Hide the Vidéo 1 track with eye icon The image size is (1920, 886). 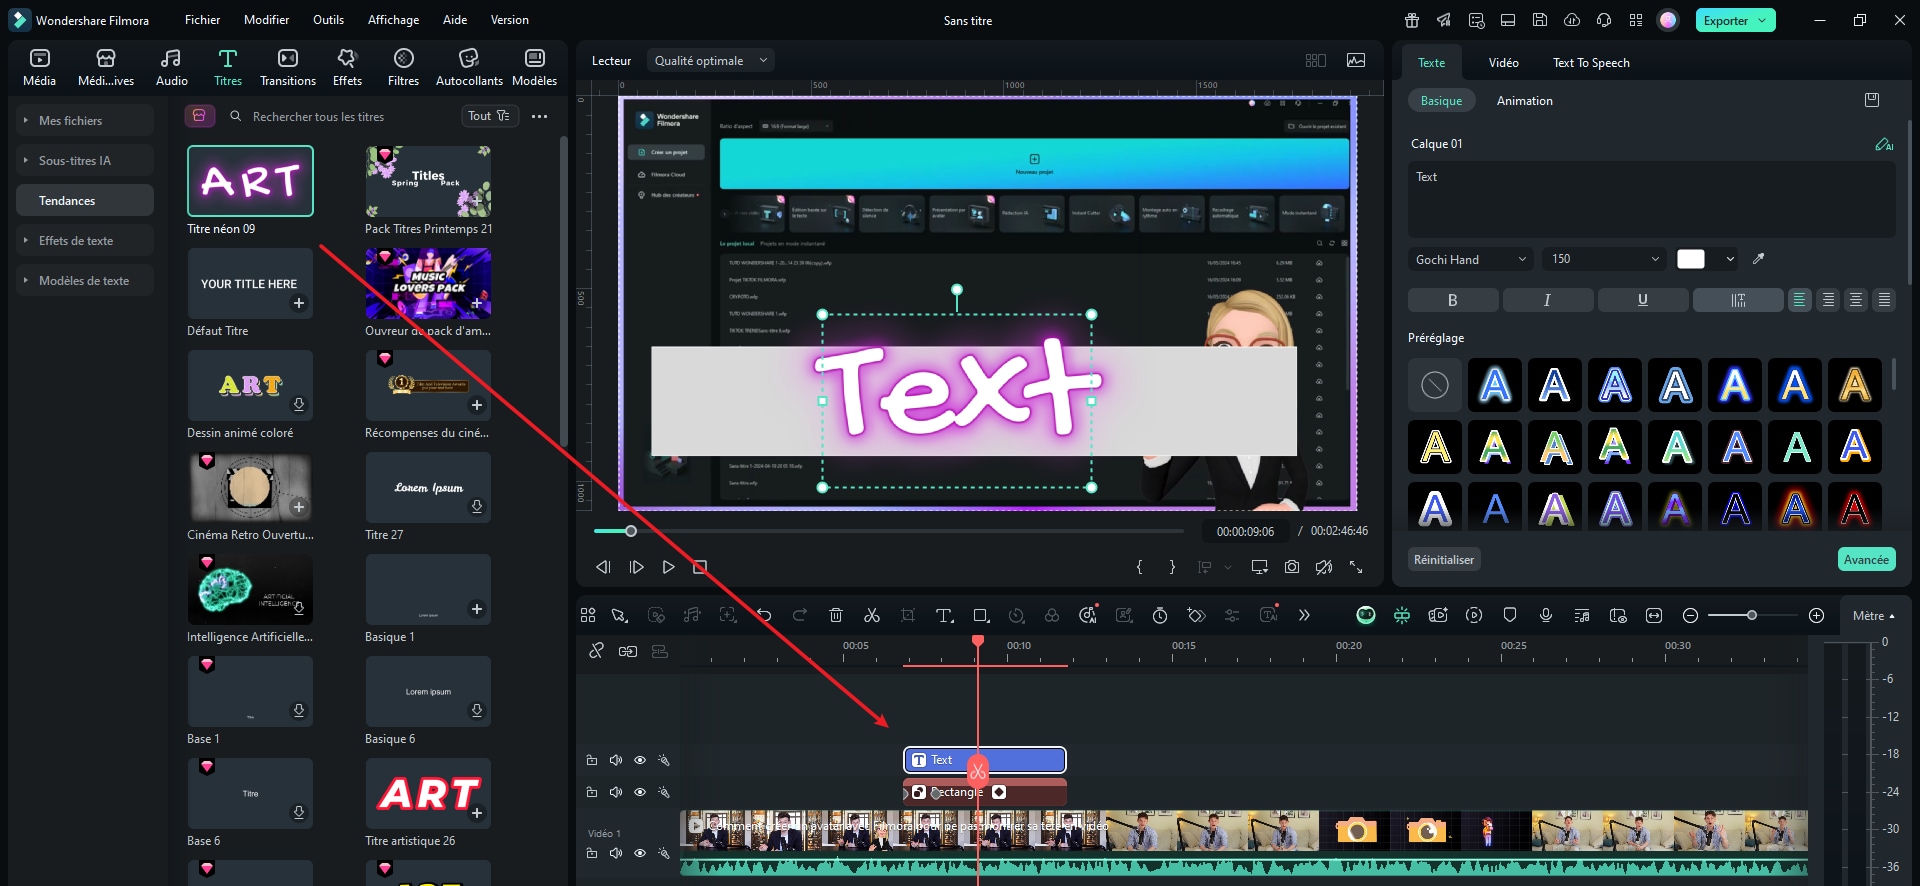(x=640, y=853)
